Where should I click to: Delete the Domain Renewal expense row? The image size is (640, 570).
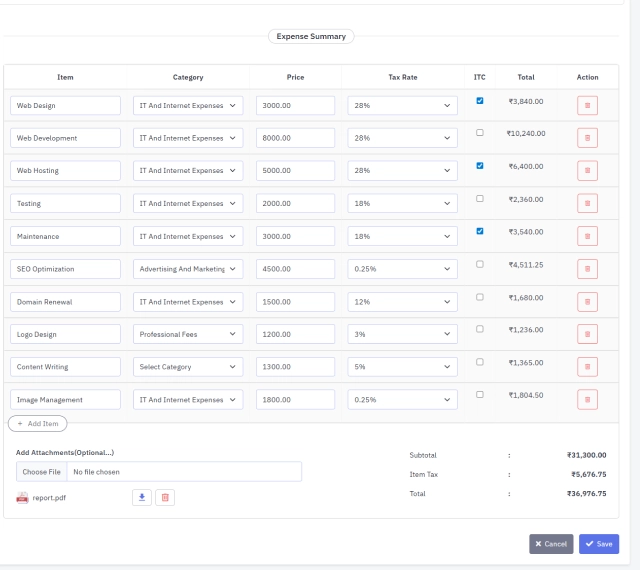[587, 302]
